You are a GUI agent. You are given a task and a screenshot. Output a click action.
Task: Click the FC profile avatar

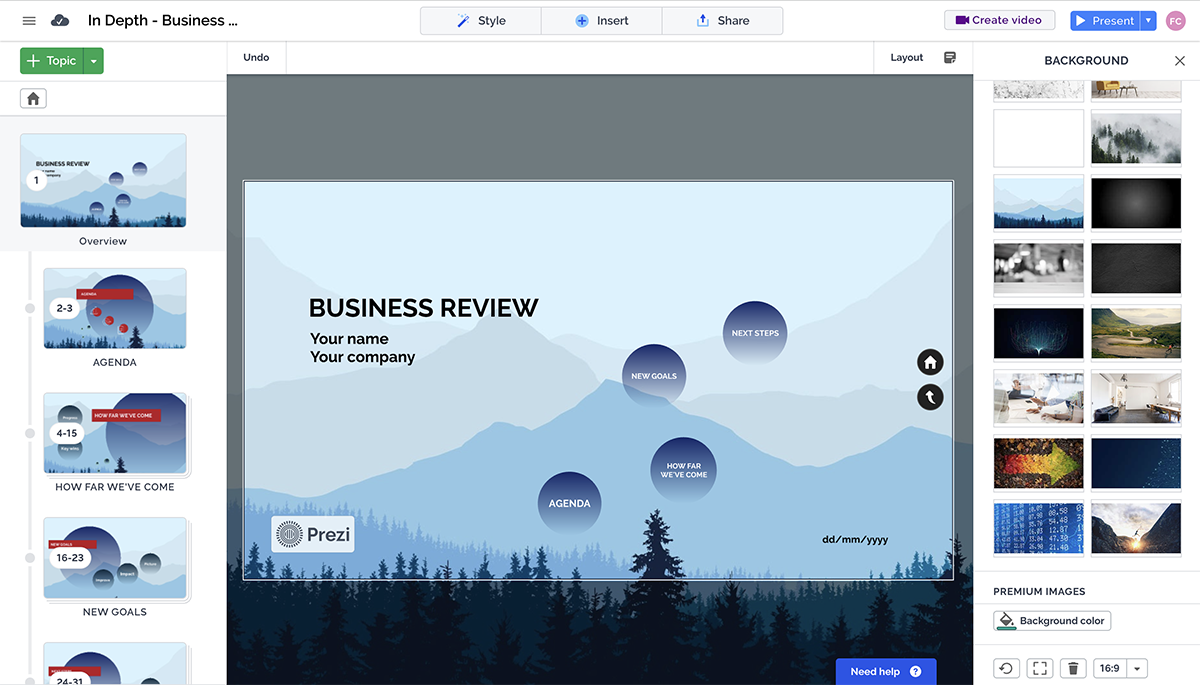pyautogui.click(x=1175, y=20)
